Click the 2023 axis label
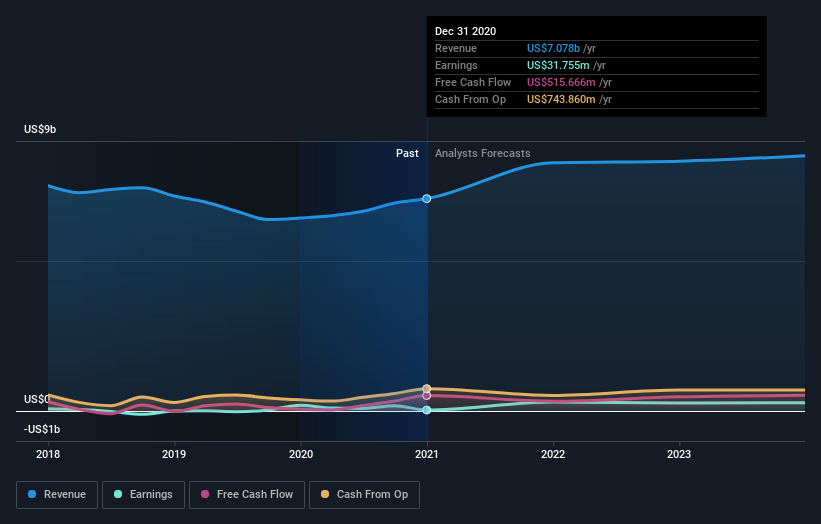The height and width of the screenshot is (524, 821). [x=679, y=454]
